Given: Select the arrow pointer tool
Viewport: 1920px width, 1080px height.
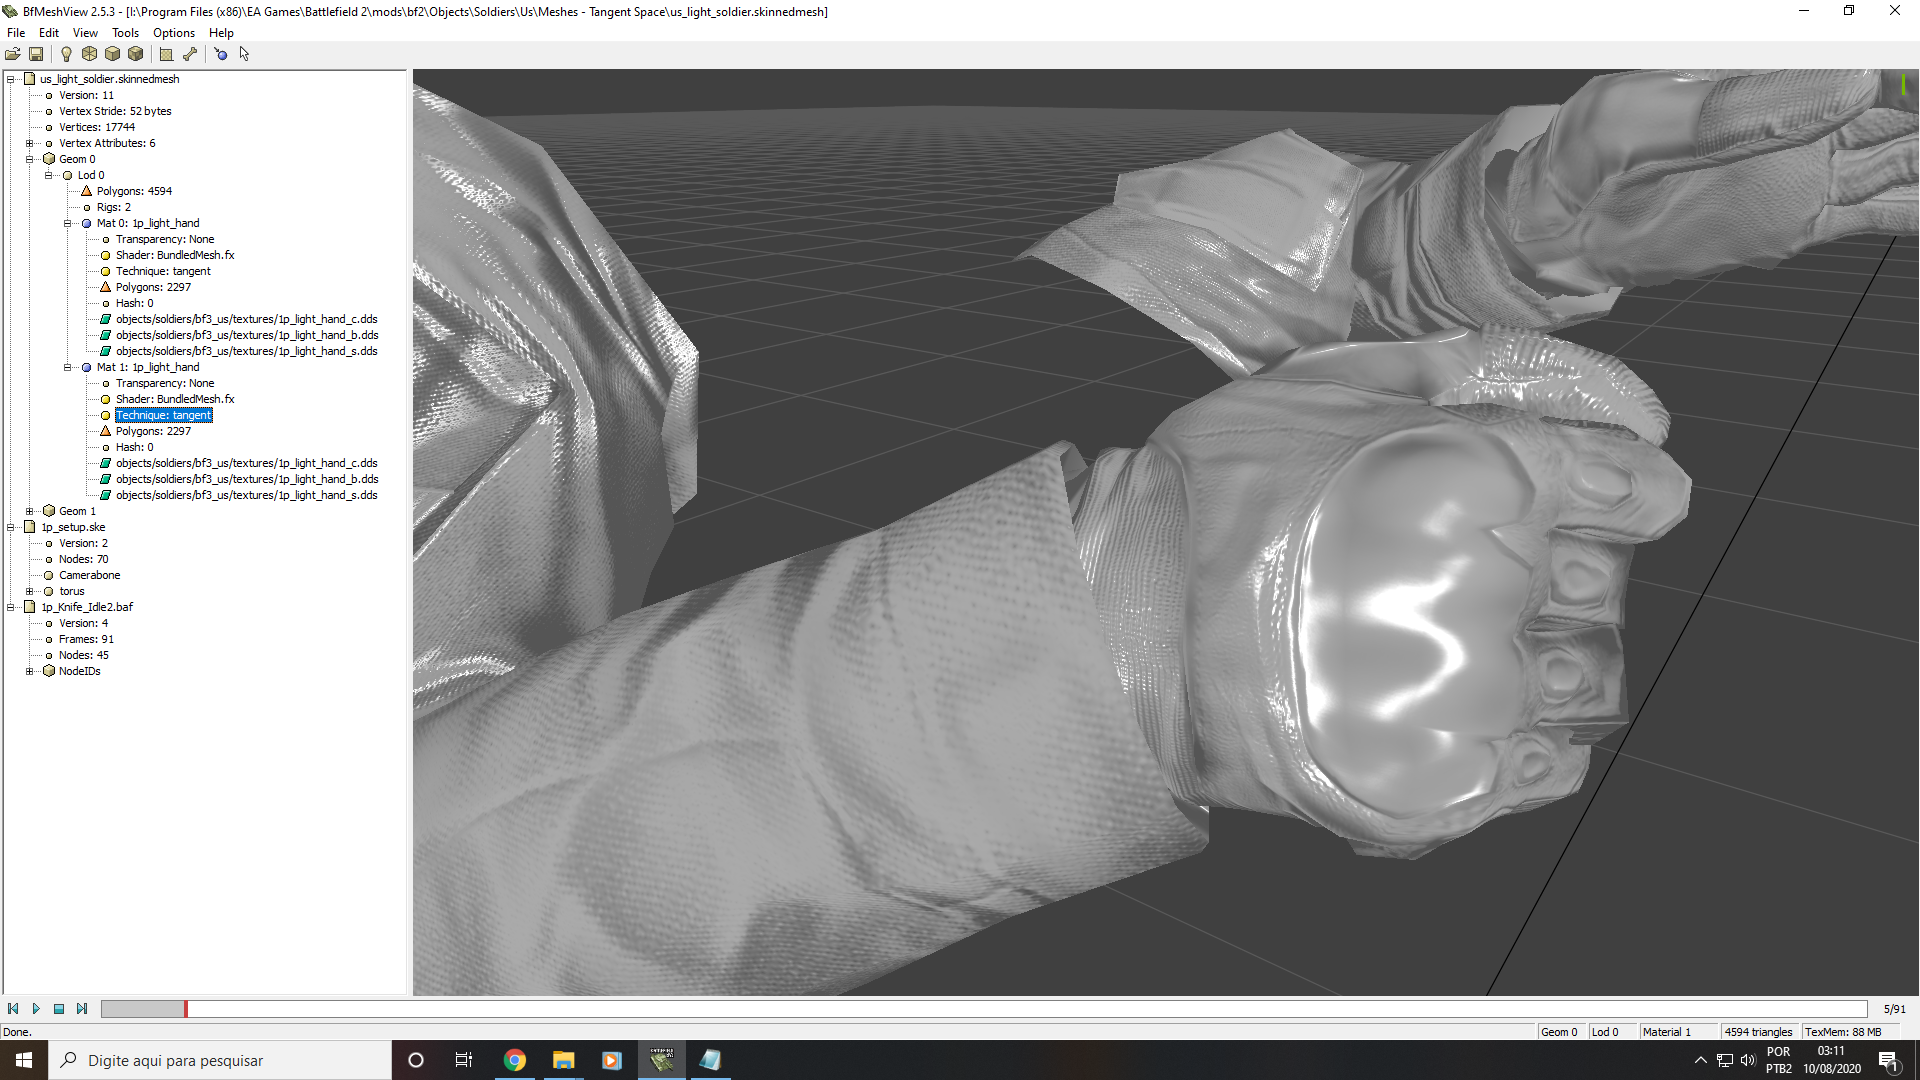Looking at the screenshot, I should (244, 54).
